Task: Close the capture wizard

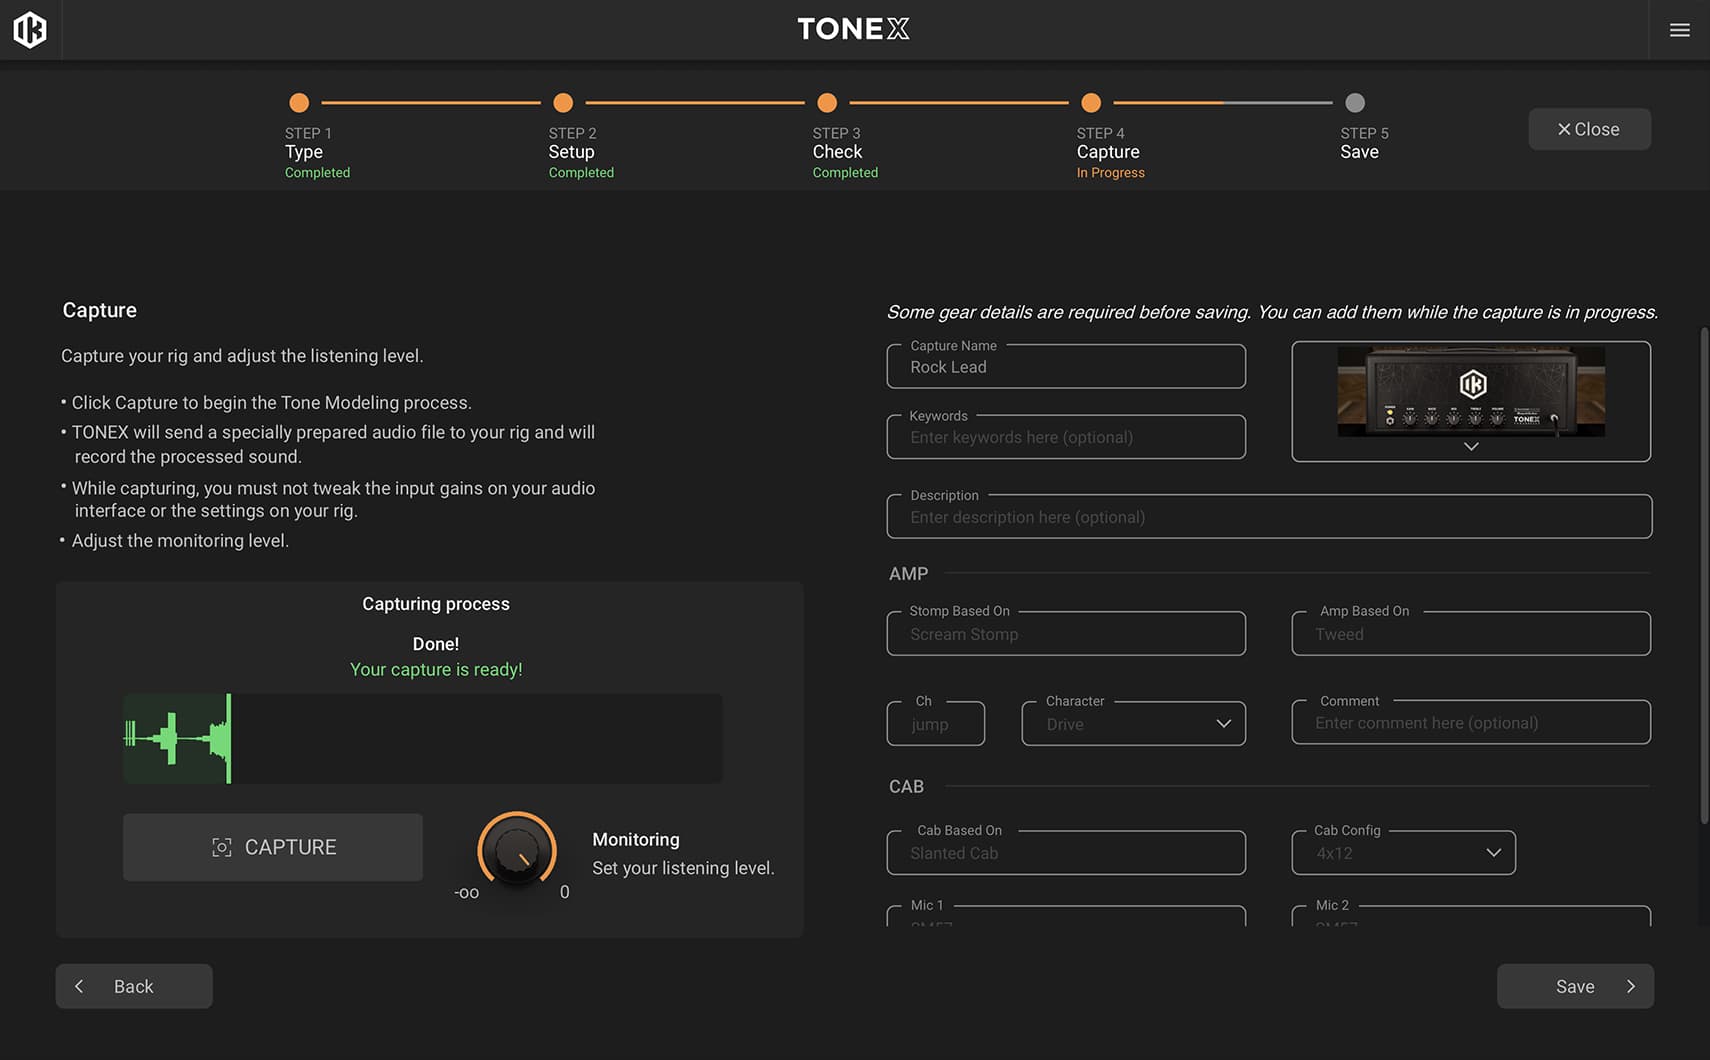Action: 1588,129
